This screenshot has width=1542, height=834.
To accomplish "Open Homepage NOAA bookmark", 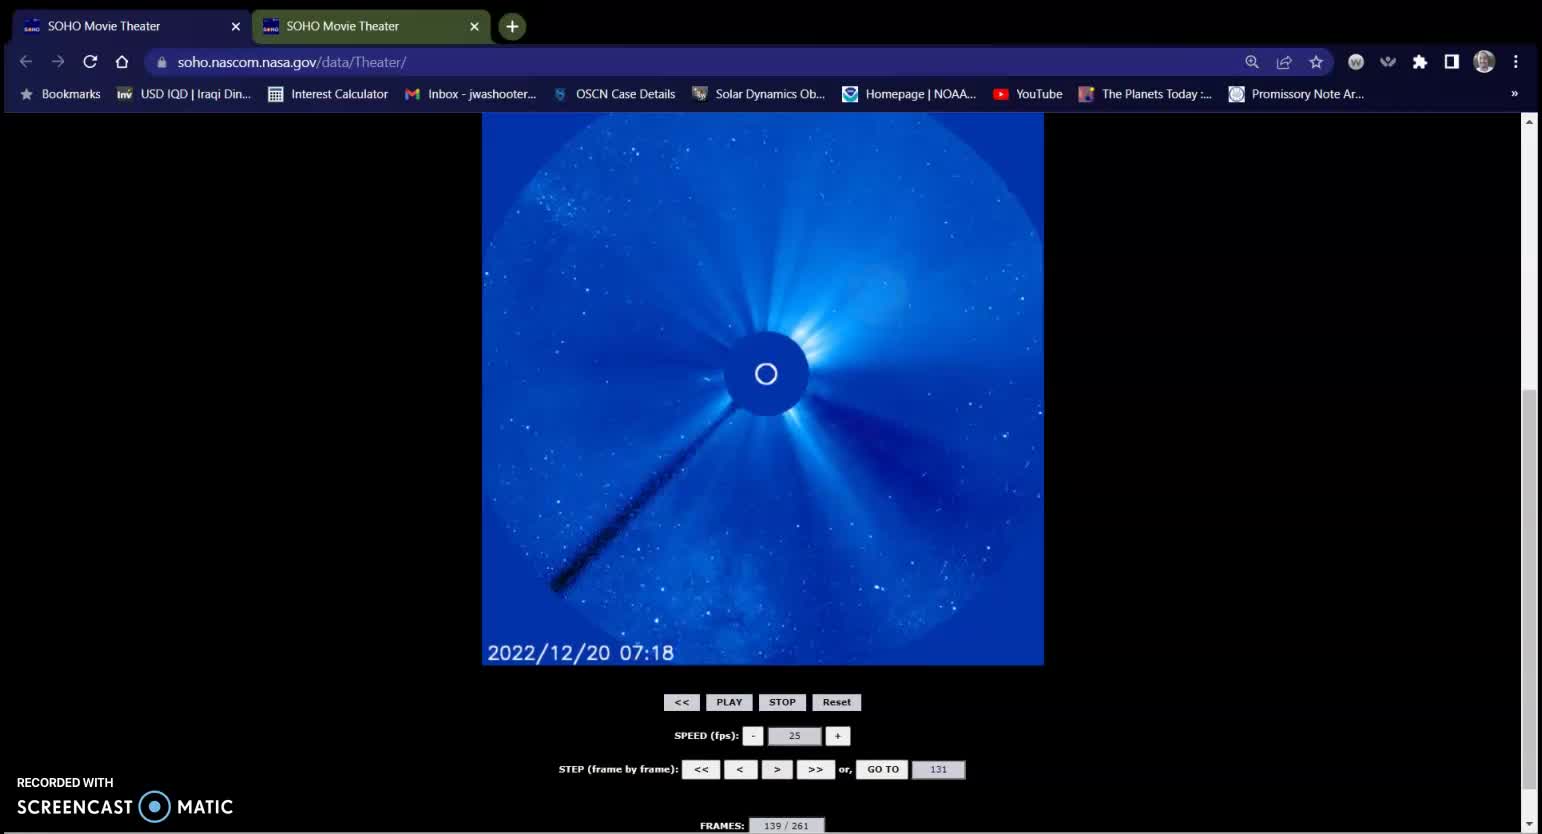I will pos(909,94).
